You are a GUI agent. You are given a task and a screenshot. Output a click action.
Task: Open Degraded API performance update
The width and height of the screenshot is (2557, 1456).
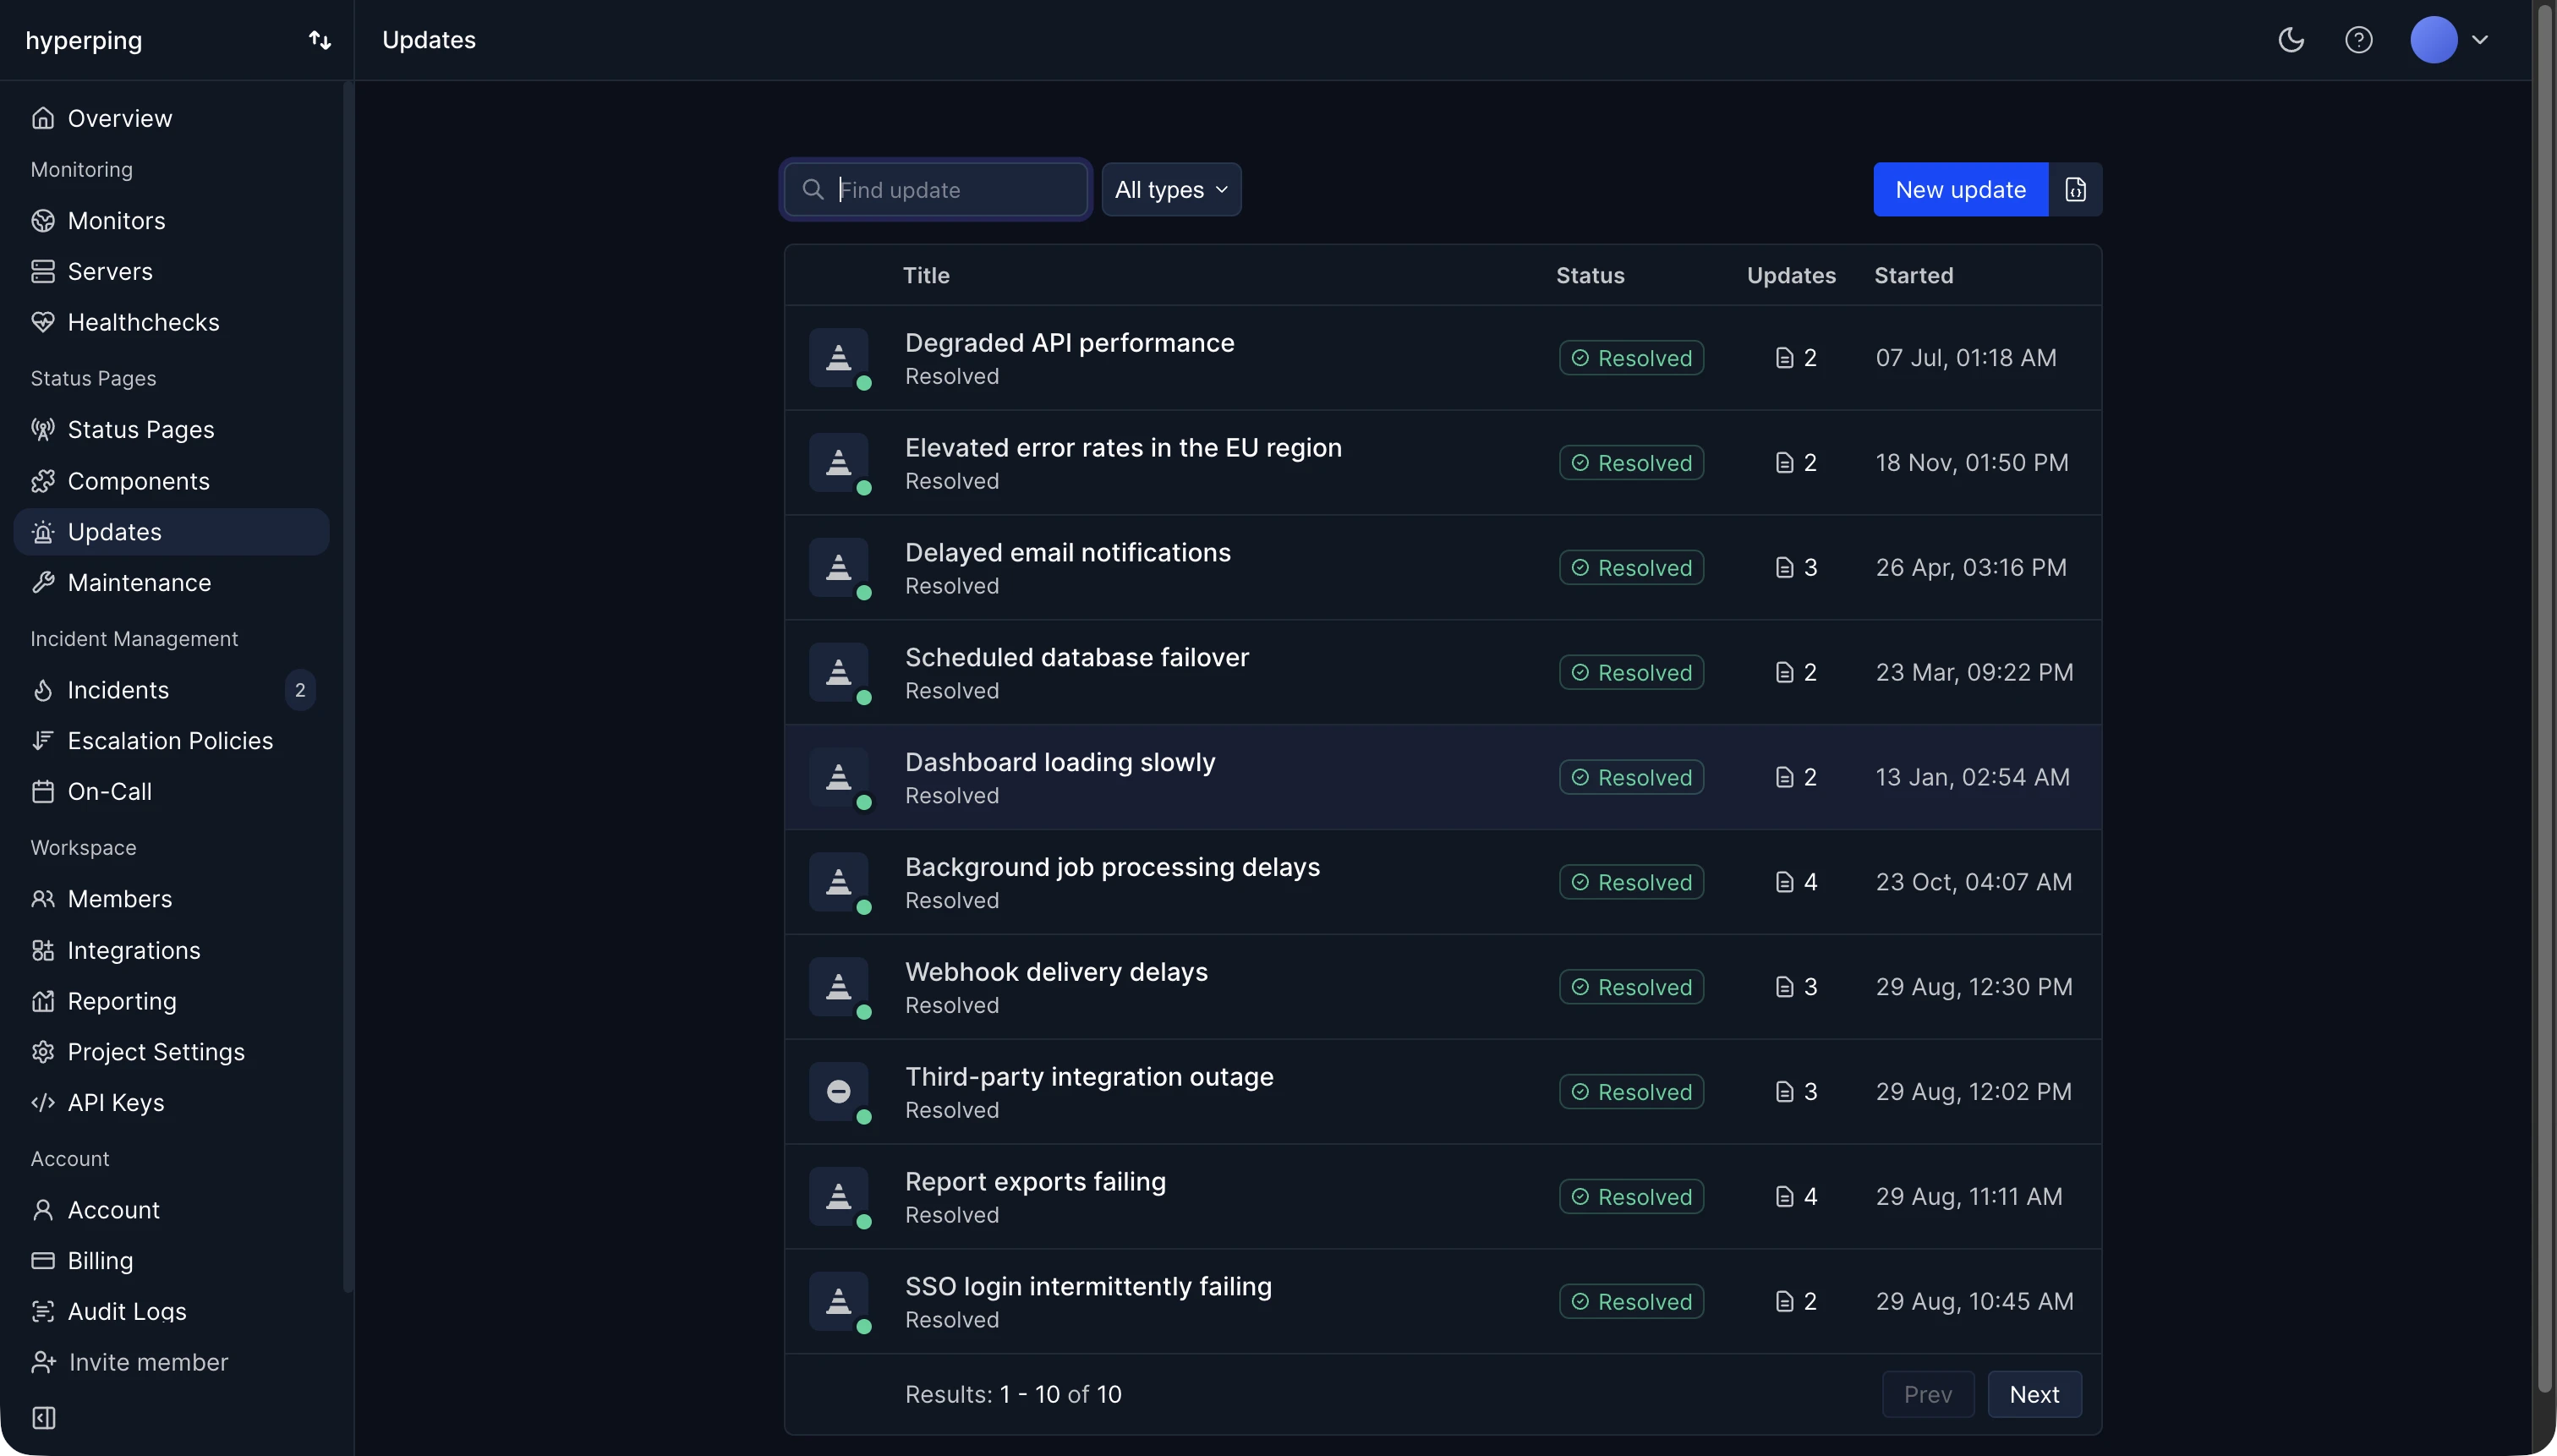tap(1443, 358)
